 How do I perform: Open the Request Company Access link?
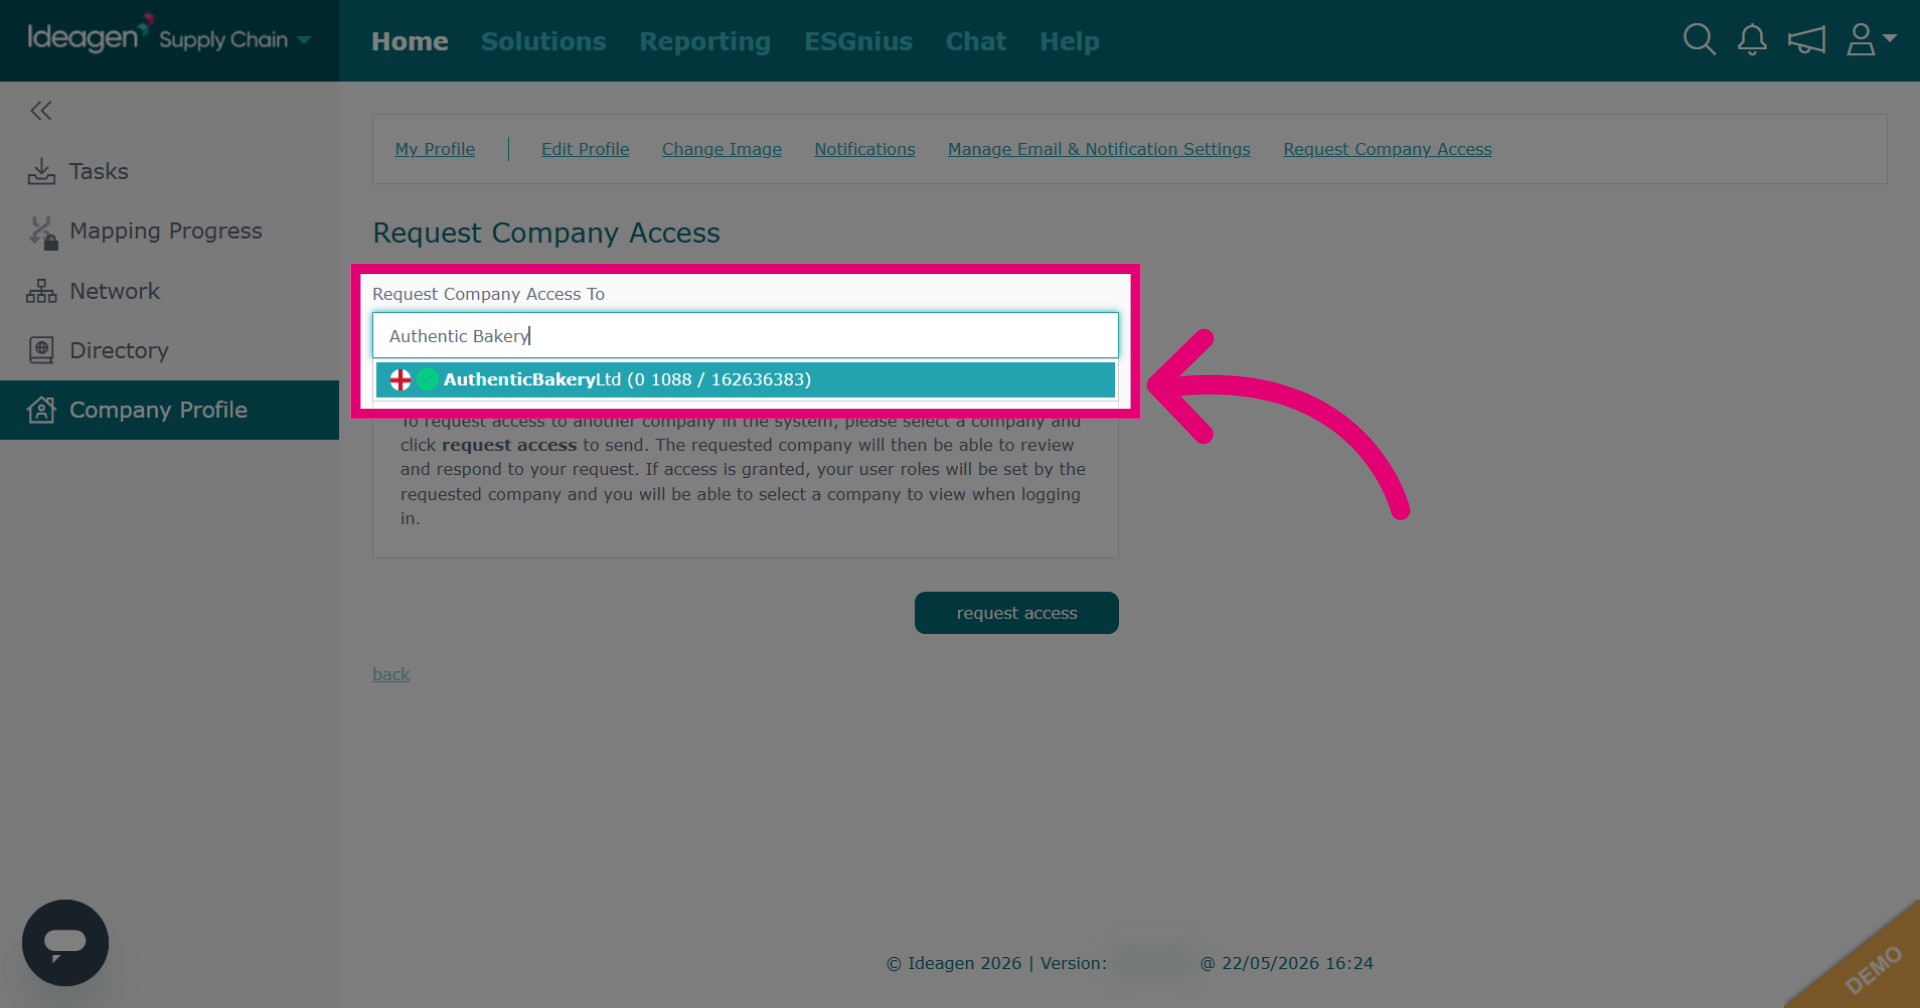click(1387, 149)
